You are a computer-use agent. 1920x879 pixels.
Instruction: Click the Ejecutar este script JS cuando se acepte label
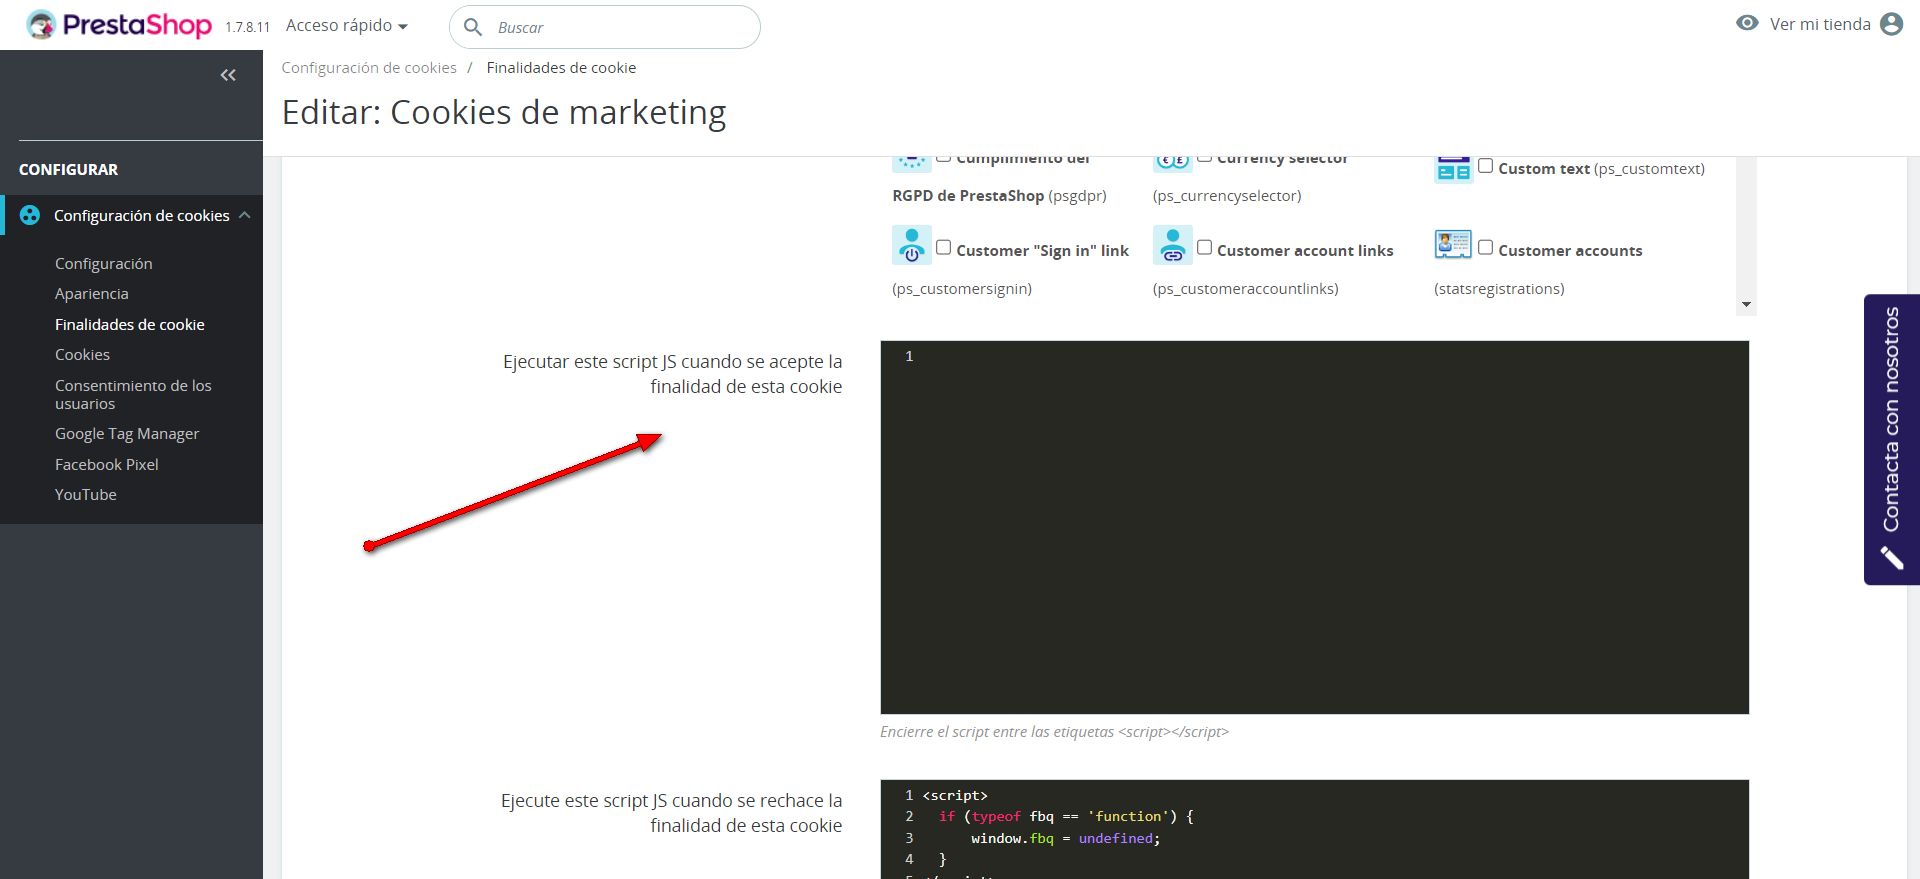pyautogui.click(x=672, y=374)
